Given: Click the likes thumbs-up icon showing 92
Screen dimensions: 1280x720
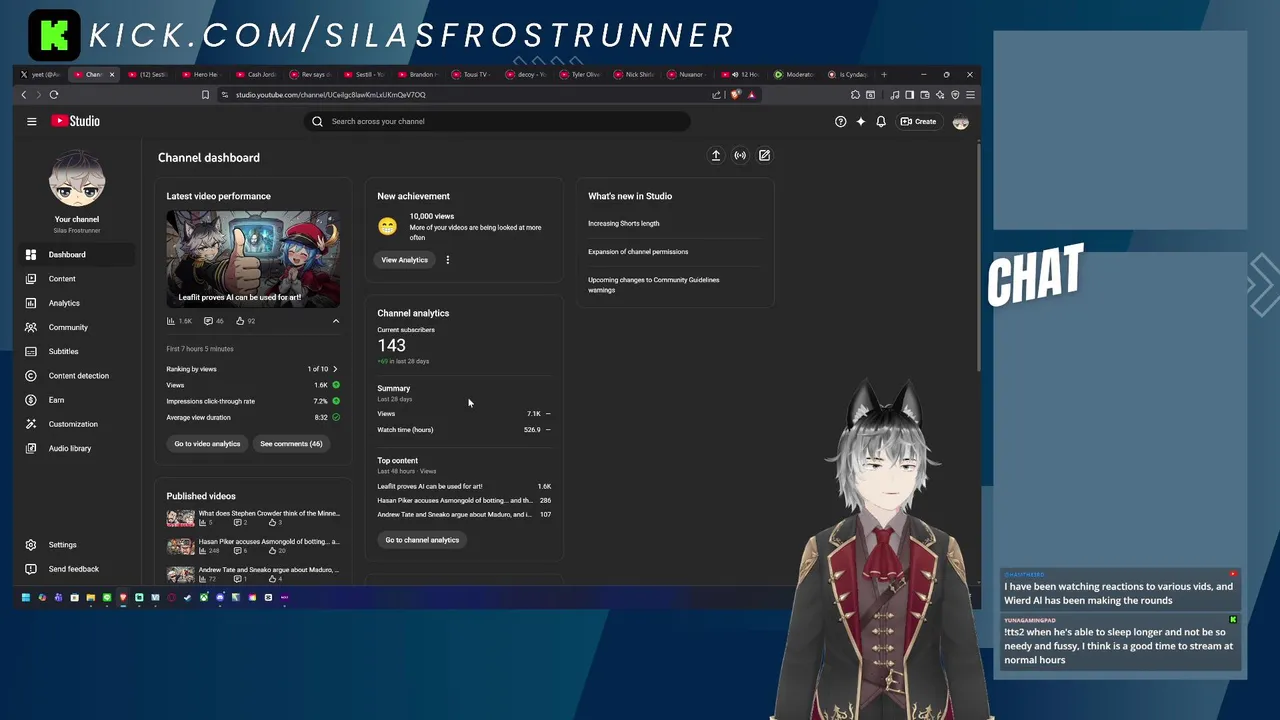Looking at the screenshot, I should click(239, 321).
